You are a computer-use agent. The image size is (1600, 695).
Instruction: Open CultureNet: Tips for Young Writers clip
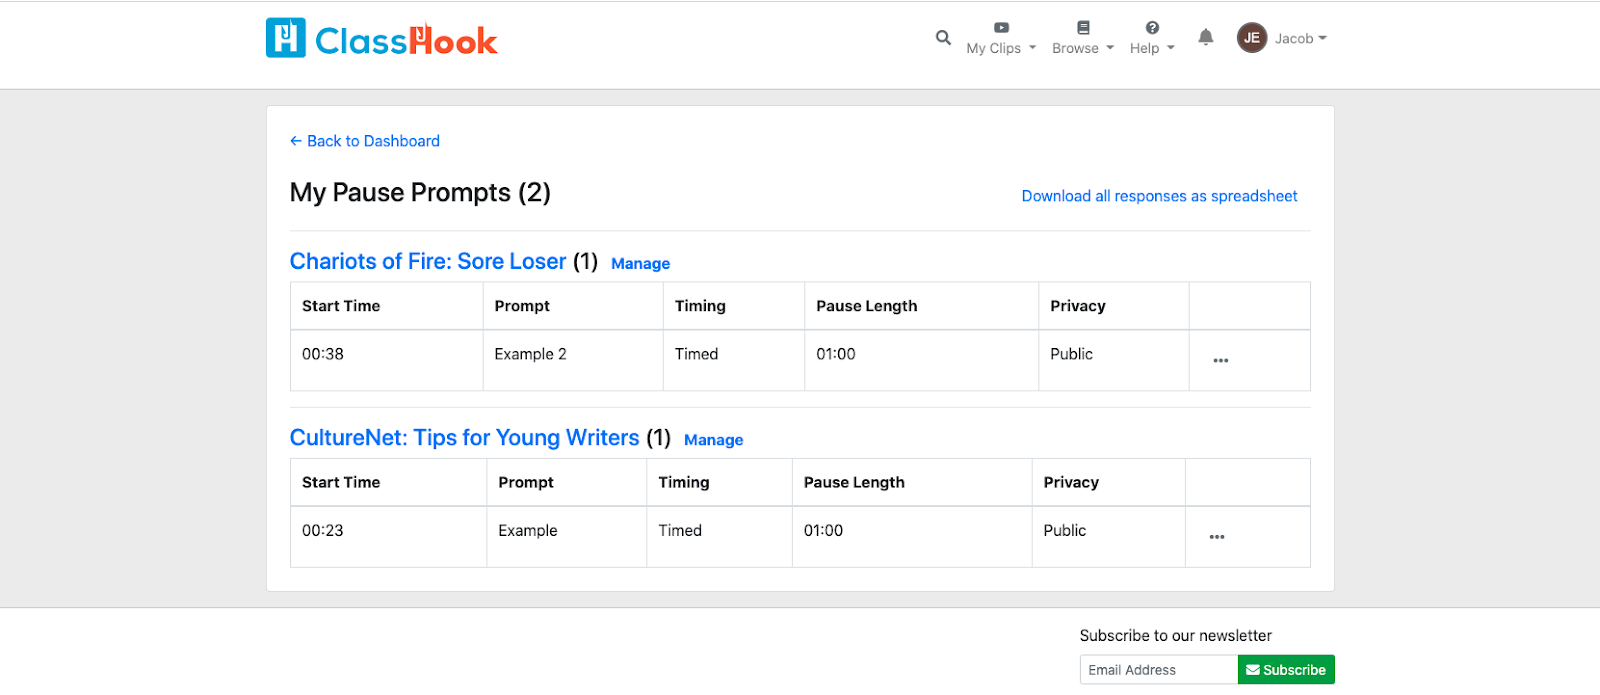point(464,438)
